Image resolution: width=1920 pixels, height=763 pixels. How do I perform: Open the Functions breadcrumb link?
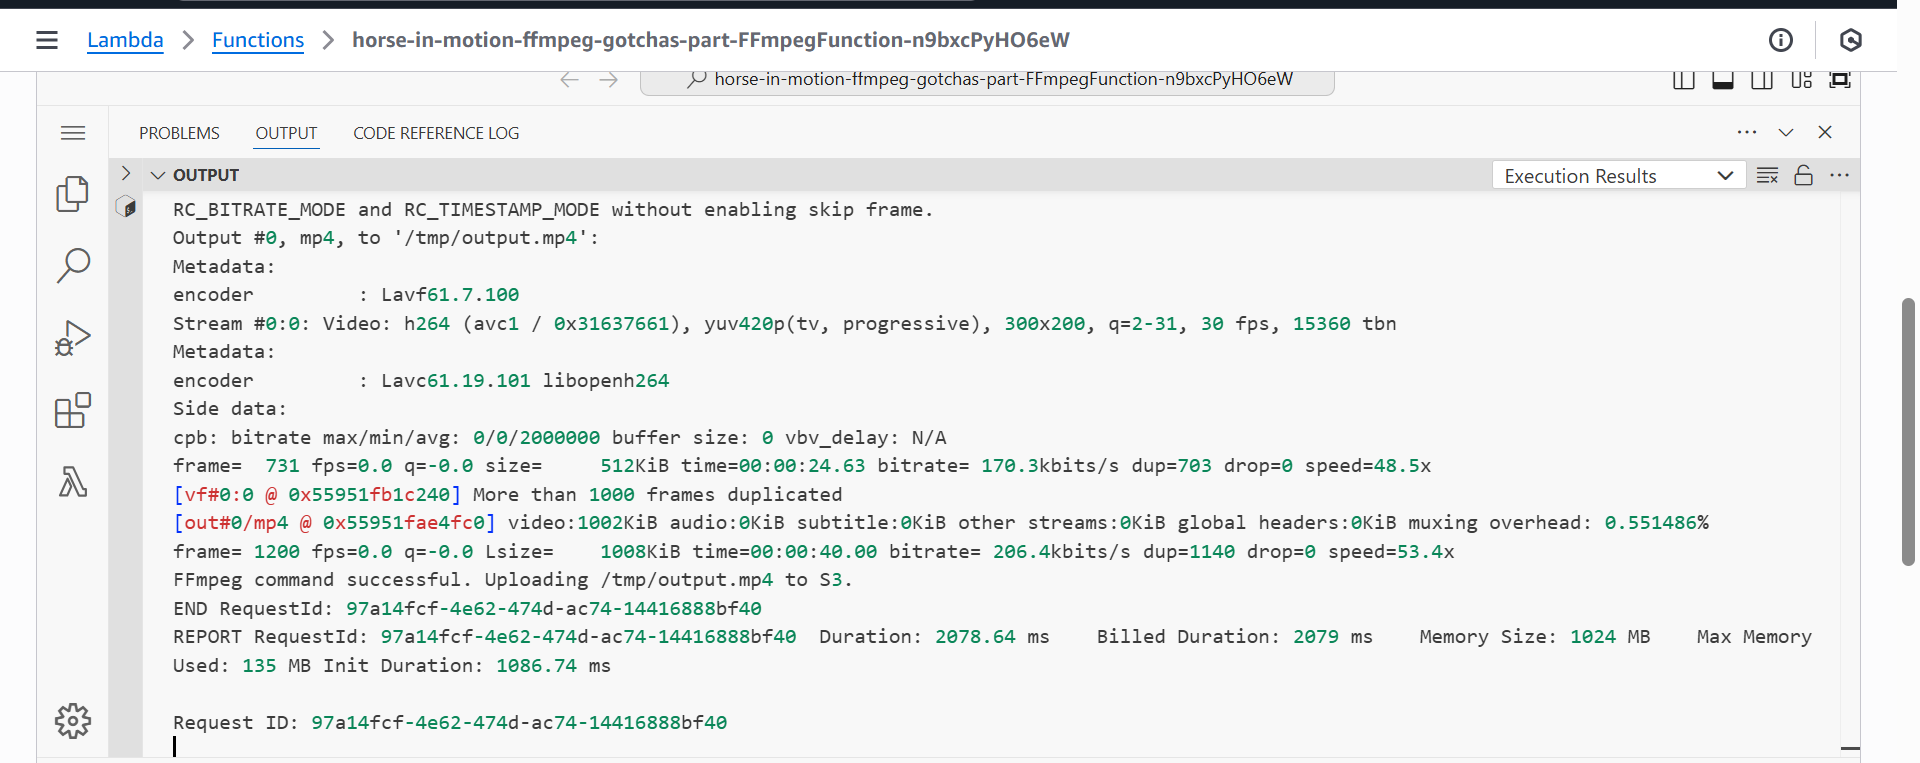click(x=258, y=40)
